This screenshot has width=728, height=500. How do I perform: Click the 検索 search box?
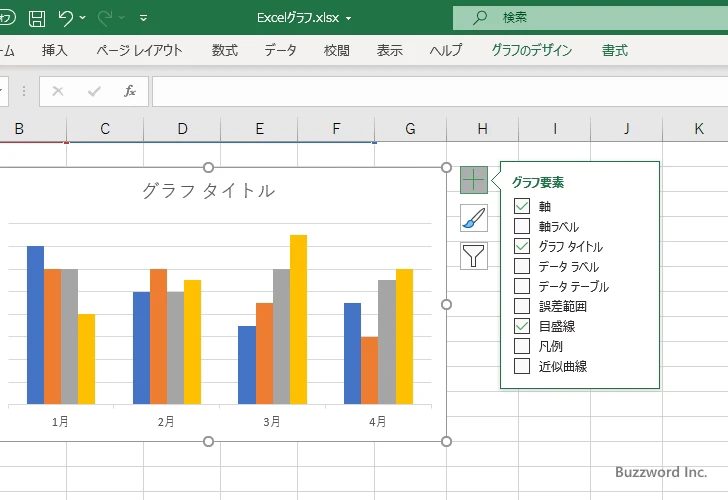590,18
